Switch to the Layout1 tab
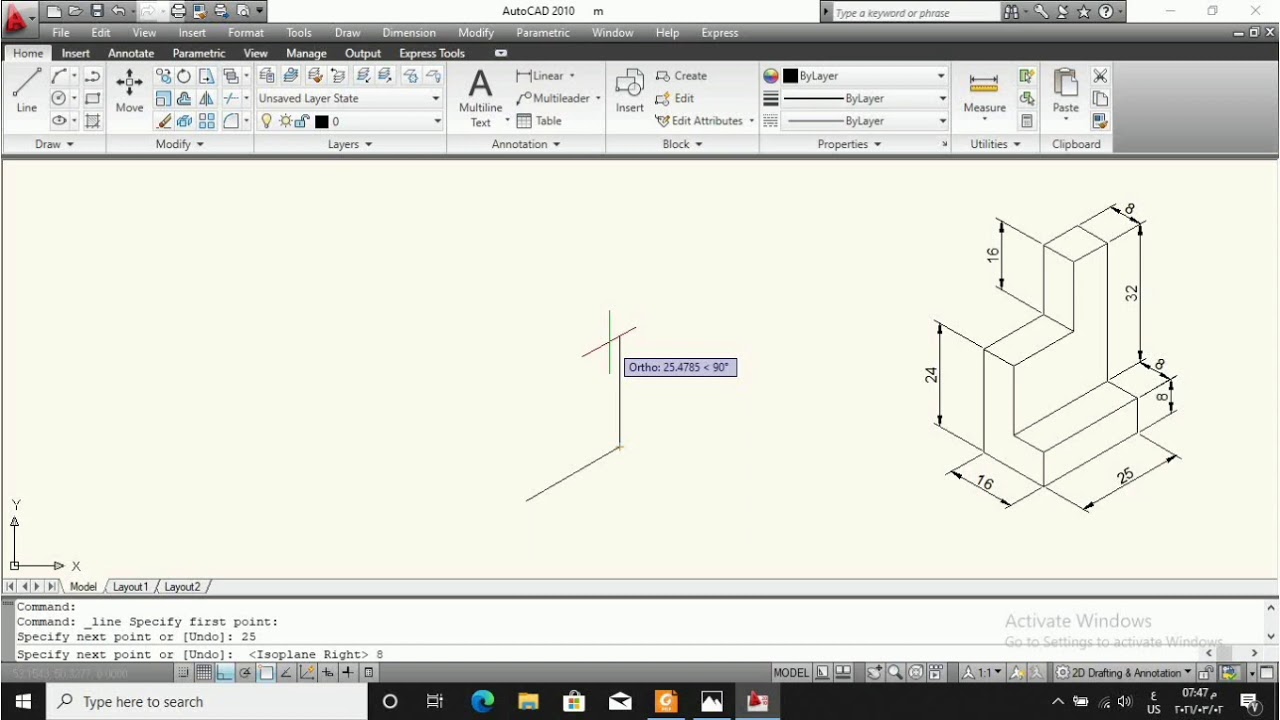The width and height of the screenshot is (1280, 720). pyautogui.click(x=130, y=587)
